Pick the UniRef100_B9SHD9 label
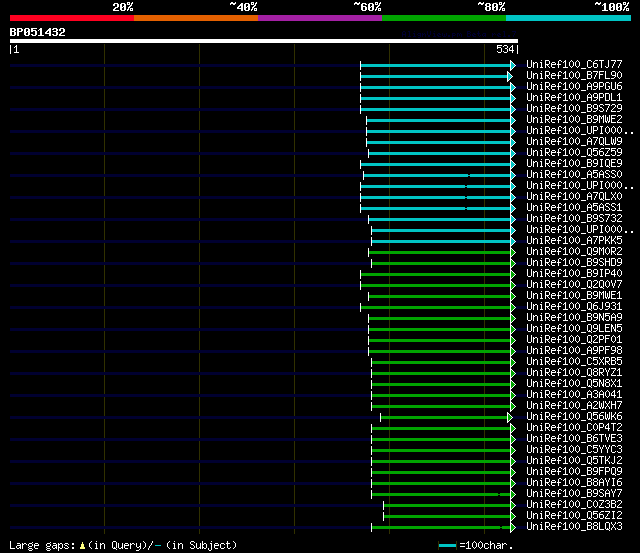Viewport: 640px width, 553px height. click(574, 263)
